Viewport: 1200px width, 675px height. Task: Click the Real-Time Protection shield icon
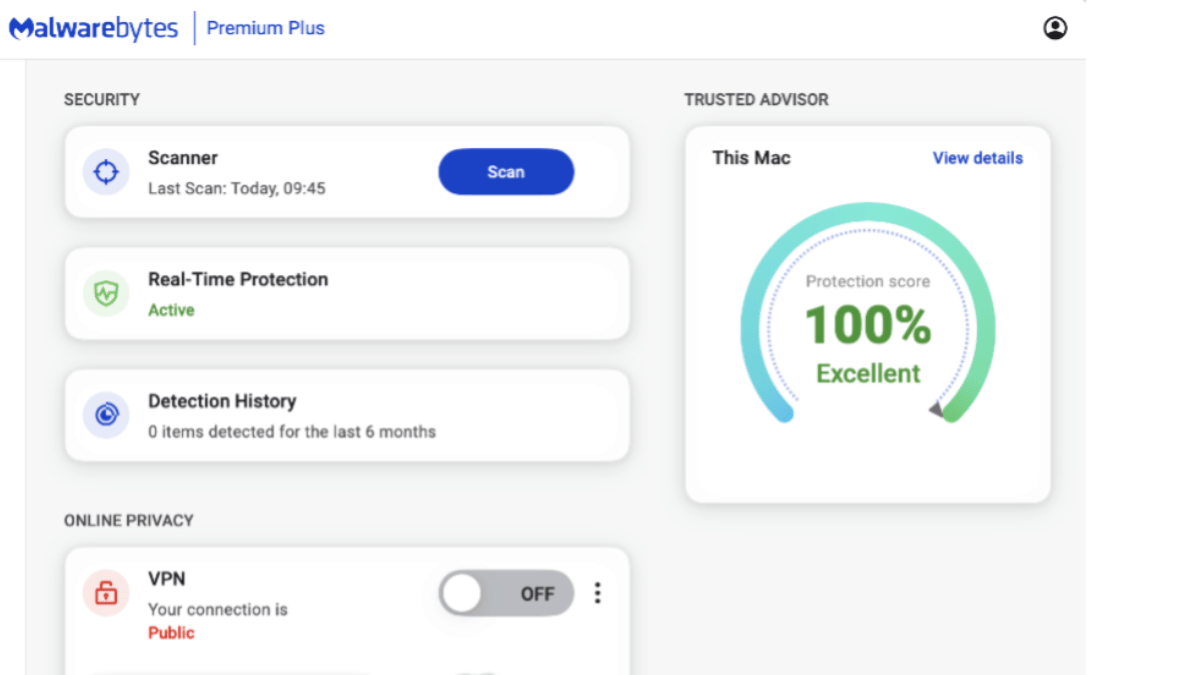tap(106, 293)
